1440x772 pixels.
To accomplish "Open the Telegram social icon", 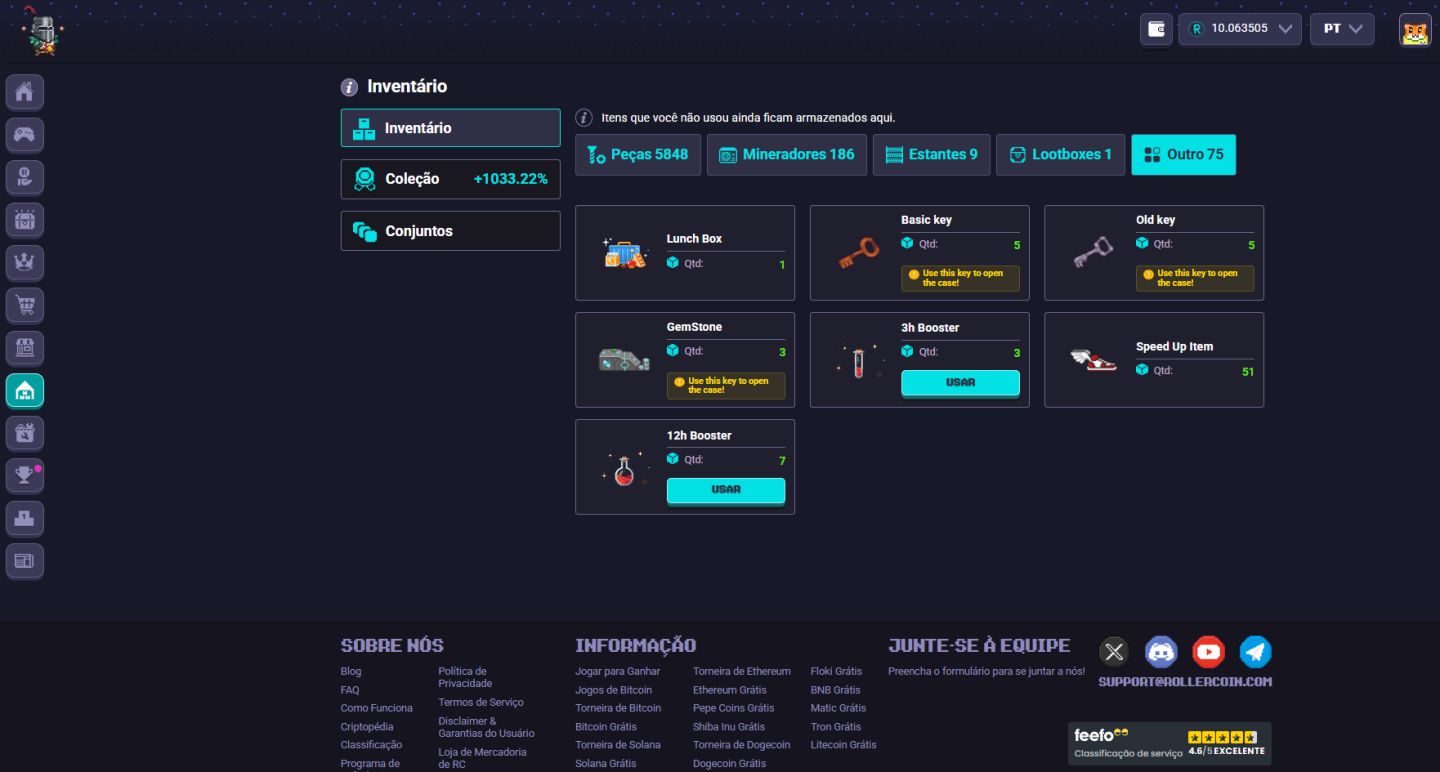I will click(x=1255, y=652).
